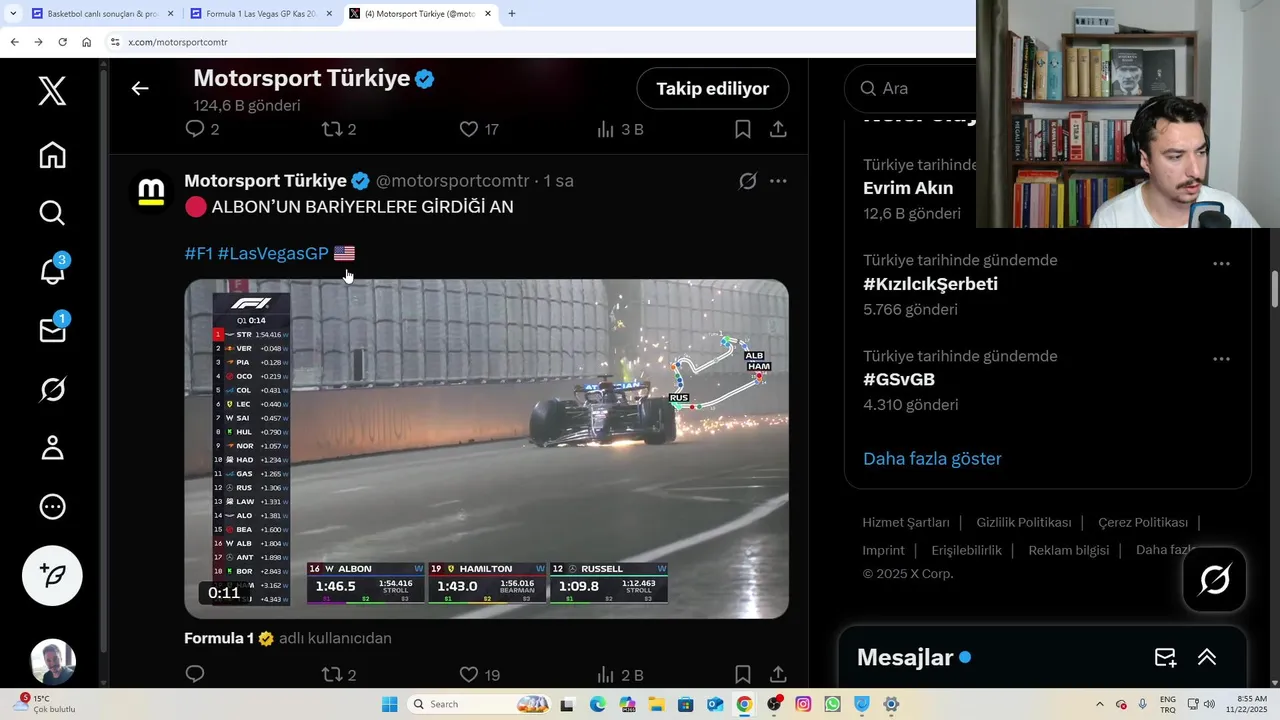Open the tab search dropdown arrow
This screenshot has height=720, width=1280.
point(12,14)
